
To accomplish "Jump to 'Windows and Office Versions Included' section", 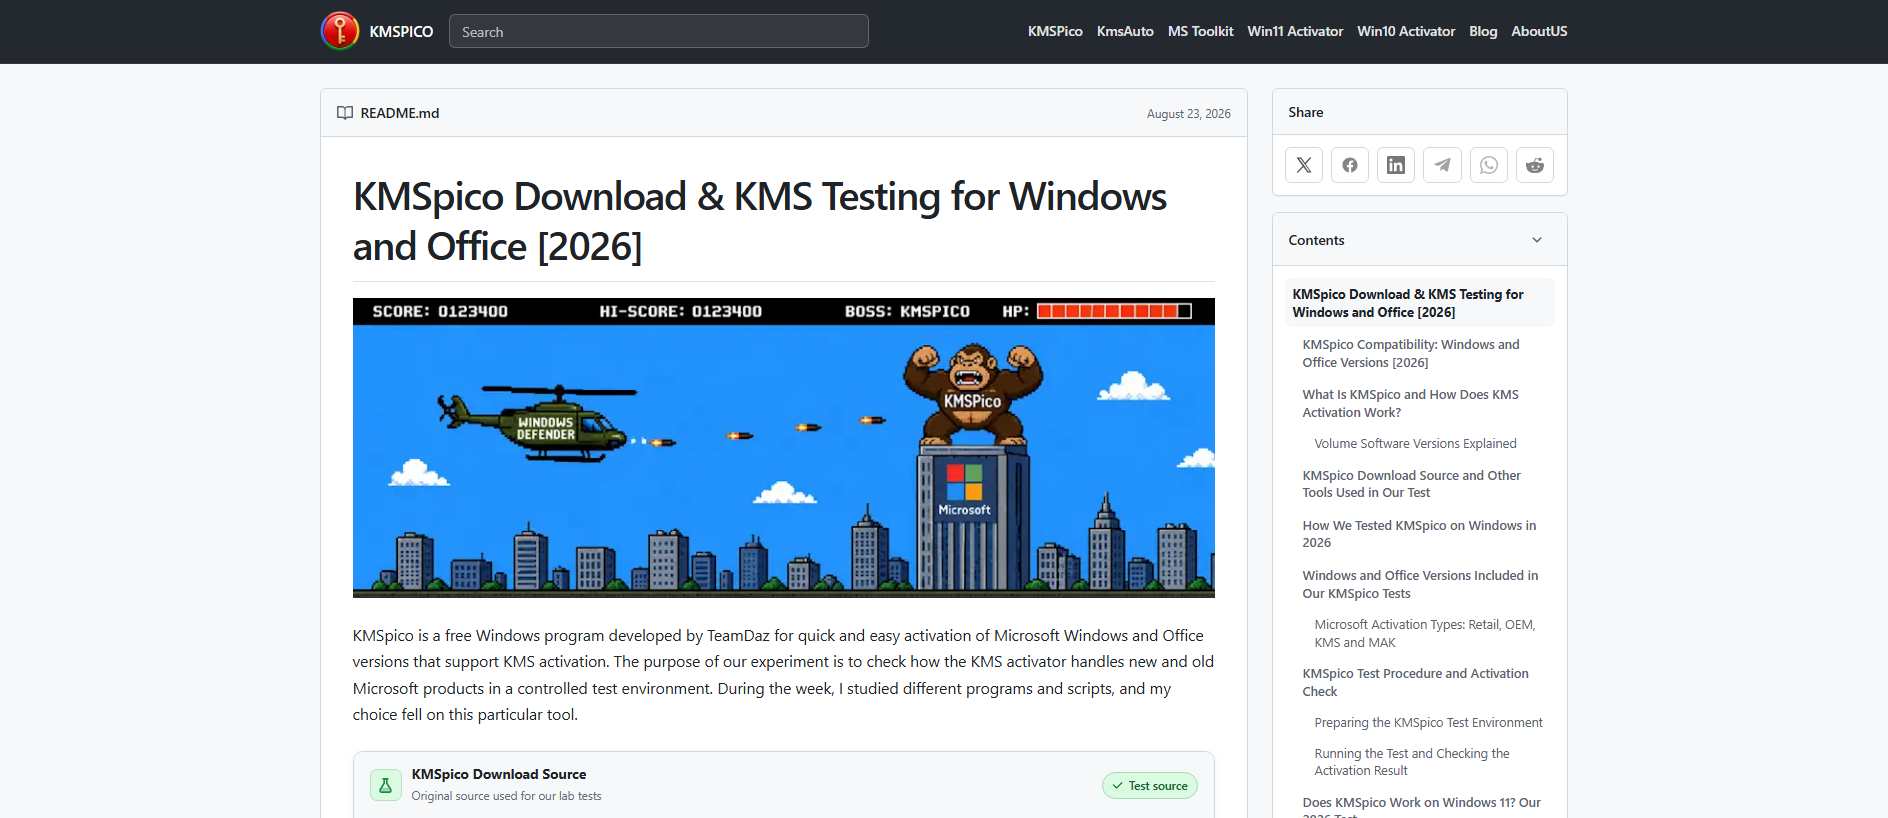I will (x=1420, y=584).
